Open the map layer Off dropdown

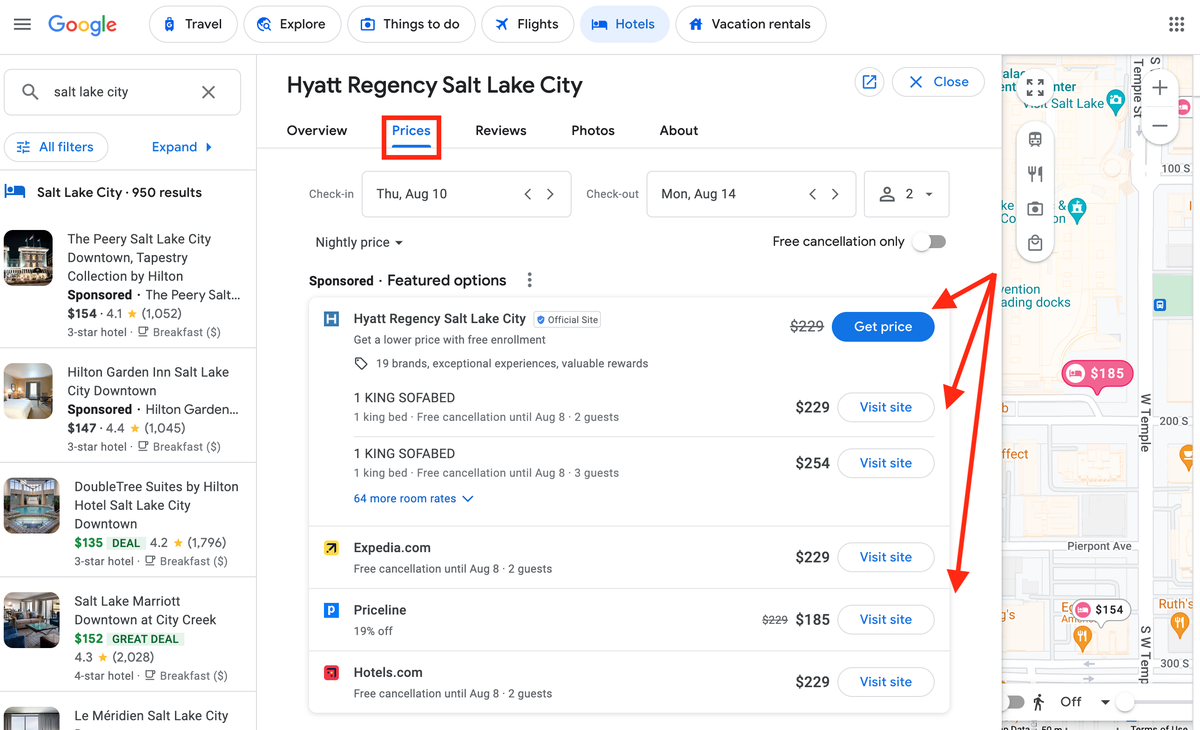coord(1084,702)
